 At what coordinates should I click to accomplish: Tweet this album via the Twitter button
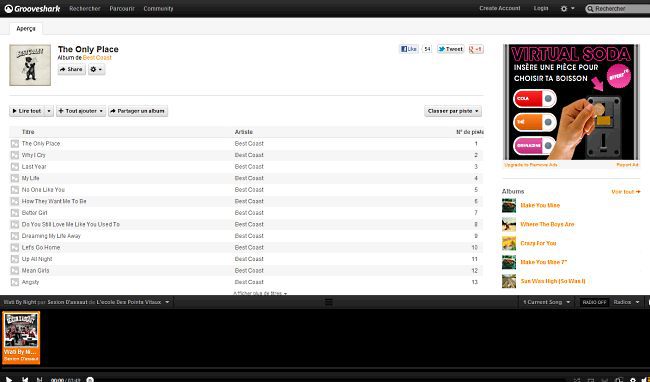[x=450, y=49]
